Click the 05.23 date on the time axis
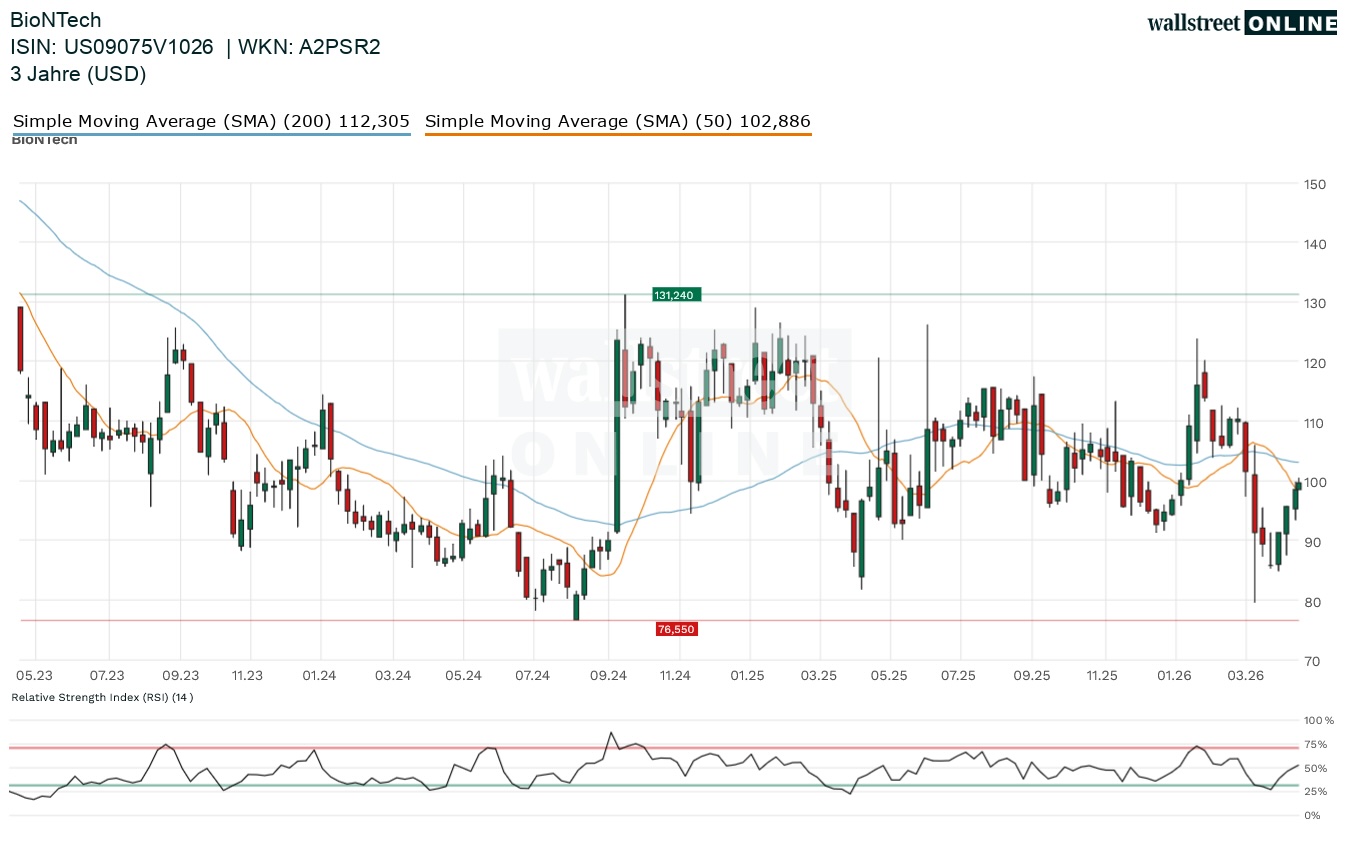This screenshot has height=843, width=1349. 35,676
